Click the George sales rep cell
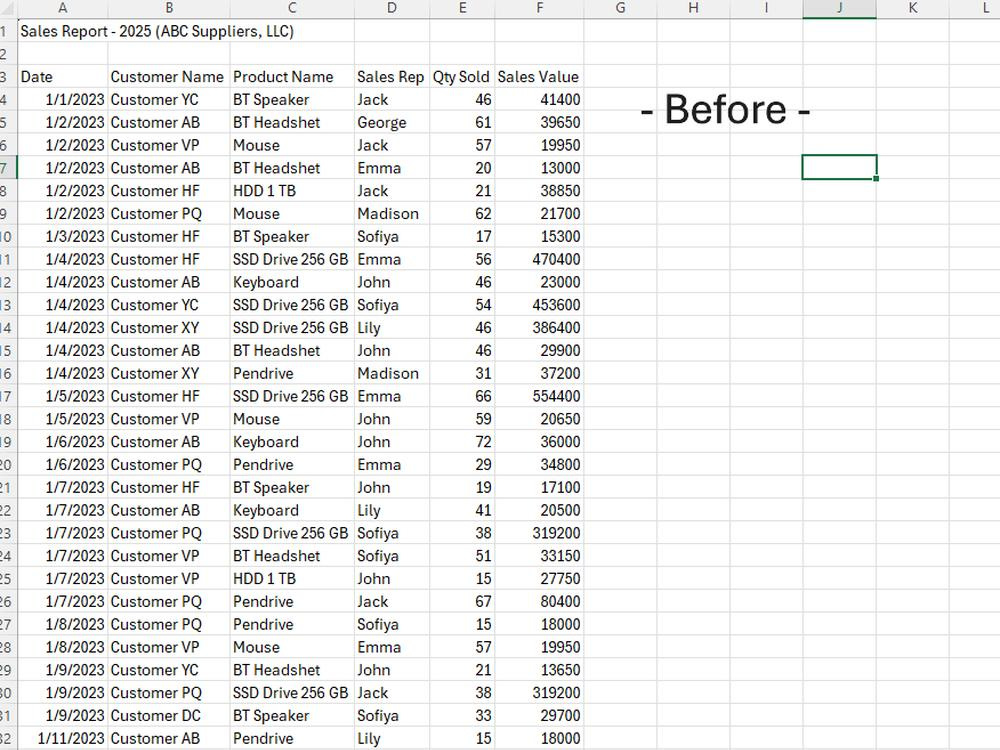Screen dimensions: 1000x750 coord(392,122)
